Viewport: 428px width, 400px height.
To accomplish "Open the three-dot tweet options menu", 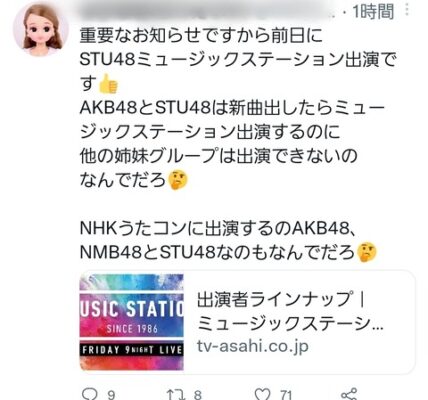I will [407, 10].
